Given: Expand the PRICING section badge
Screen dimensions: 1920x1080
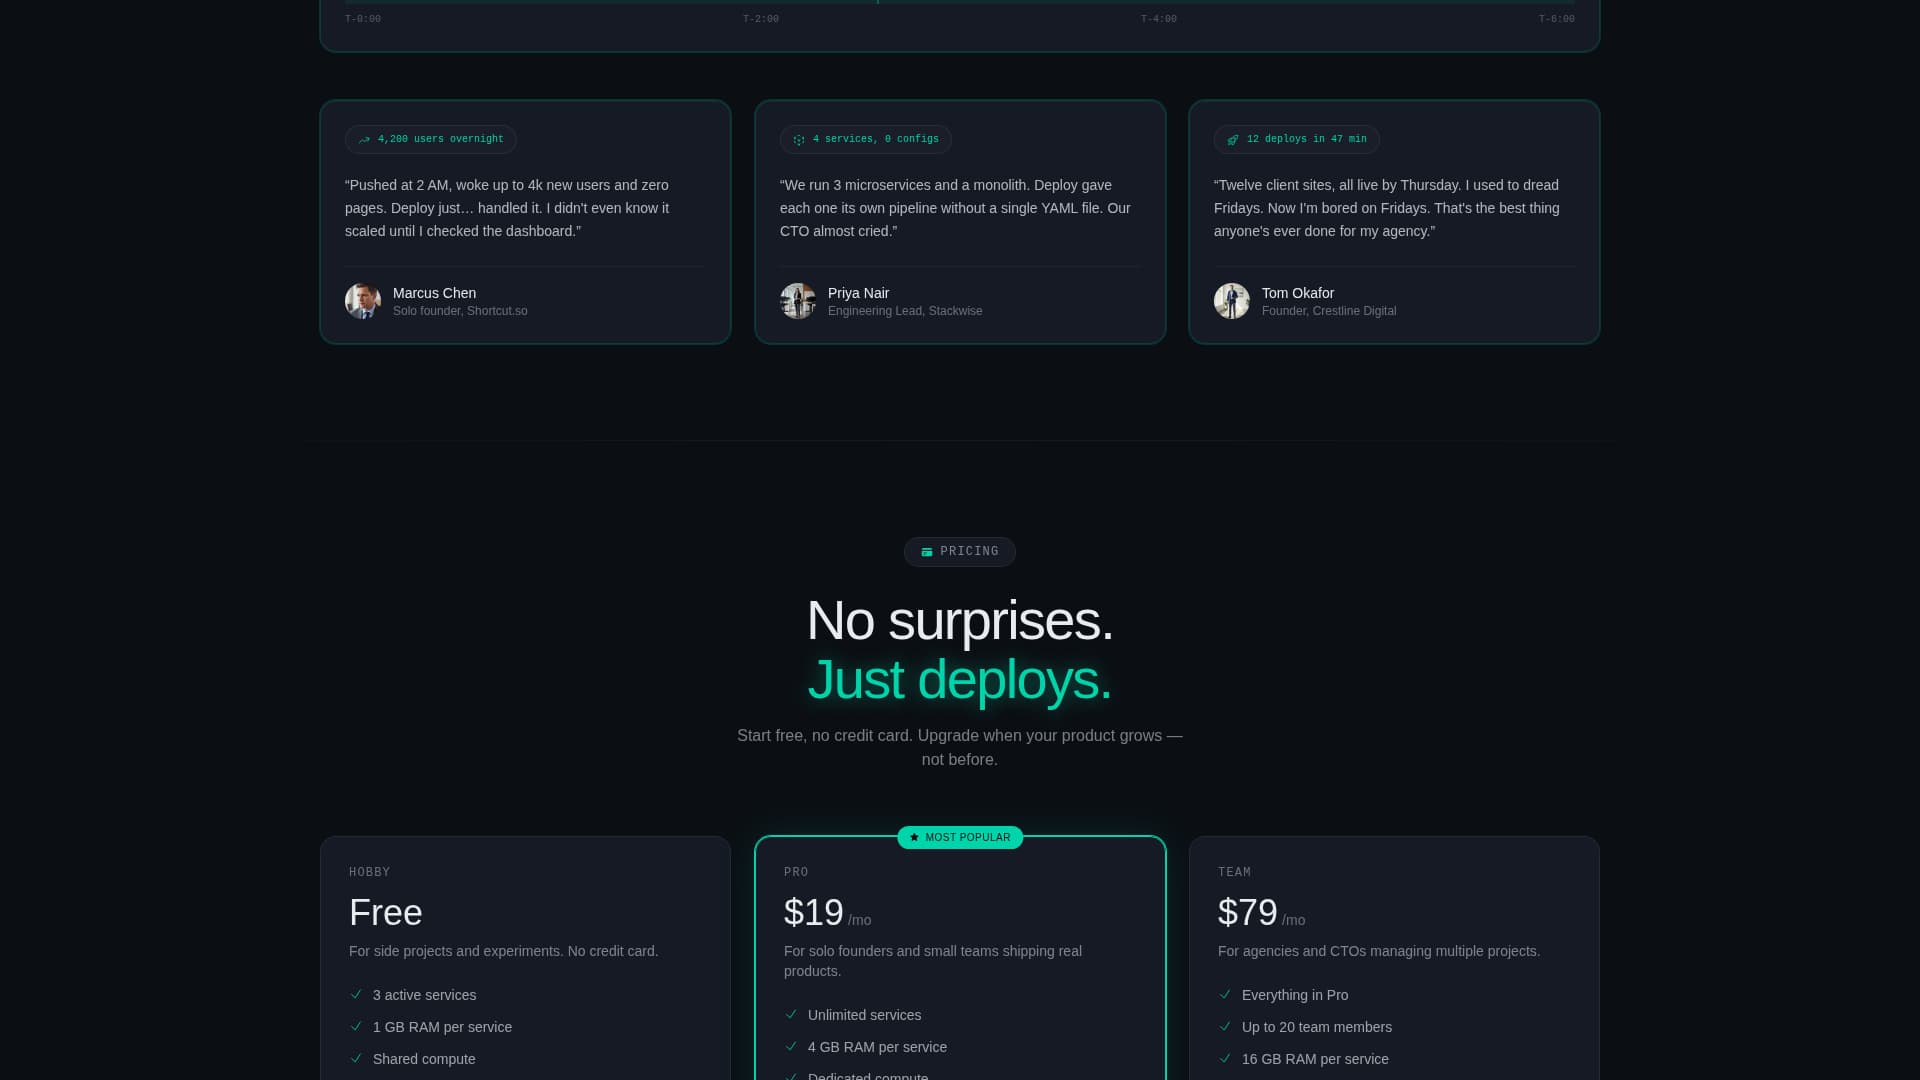Looking at the screenshot, I should pyautogui.click(x=959, y=551).
